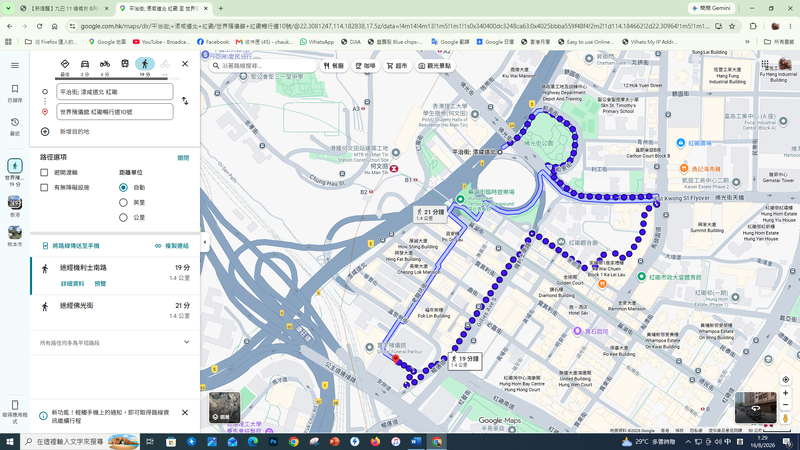Zoom out the map with minus
Screen dimensions: 800x450
786,405
